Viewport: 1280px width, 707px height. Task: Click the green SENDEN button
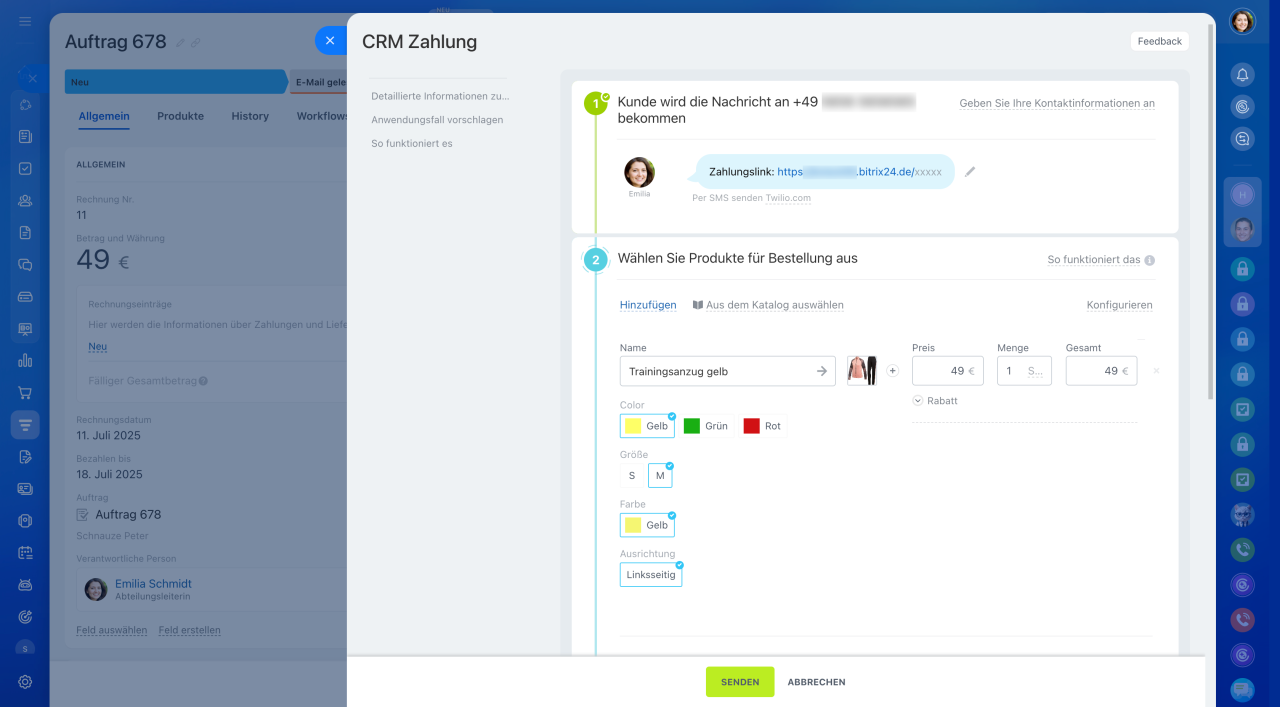pyautogui.click(x=740, y=682)
